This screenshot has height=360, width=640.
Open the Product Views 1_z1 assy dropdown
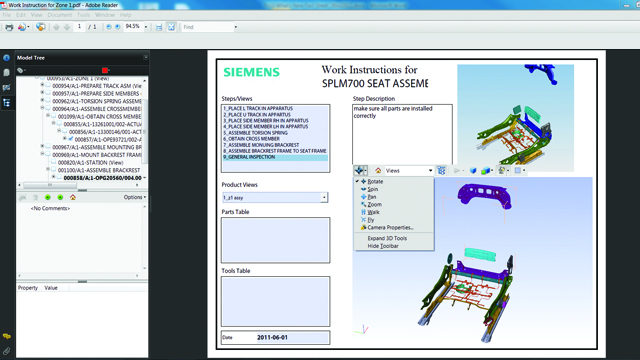click(275, 198)
